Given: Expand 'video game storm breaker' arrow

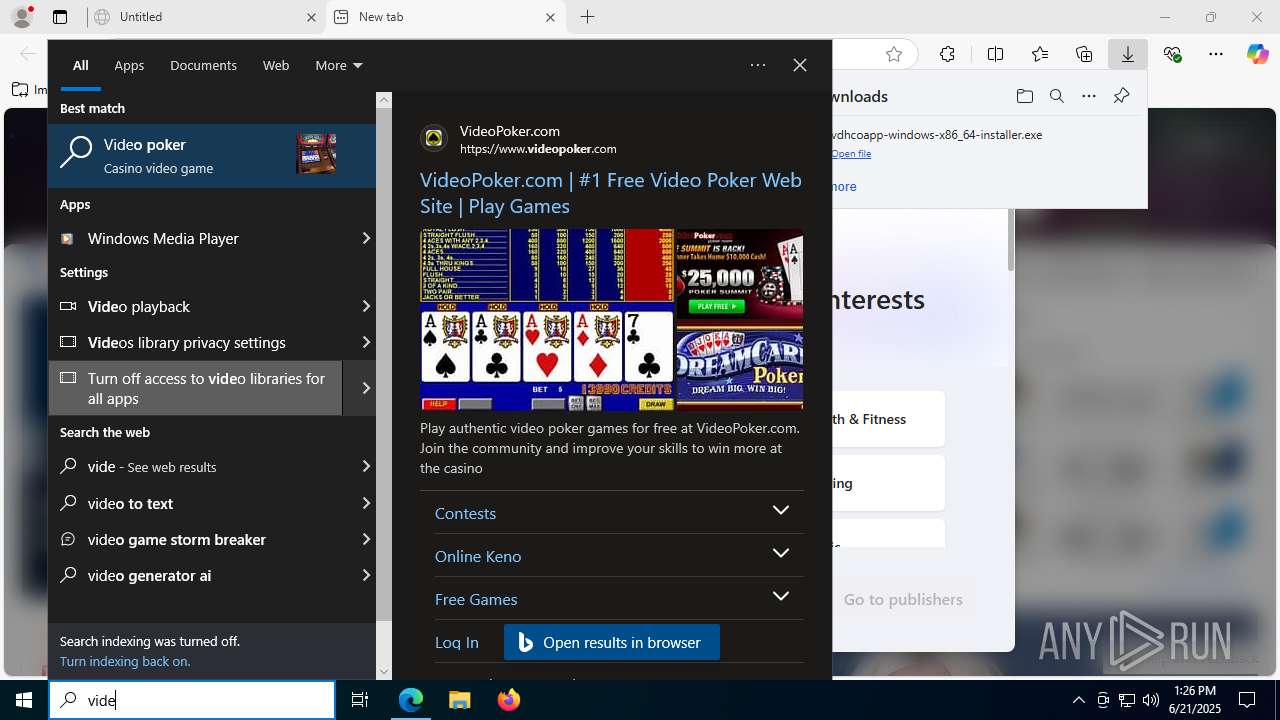Looking at the screenshot, I should [366, 539].
